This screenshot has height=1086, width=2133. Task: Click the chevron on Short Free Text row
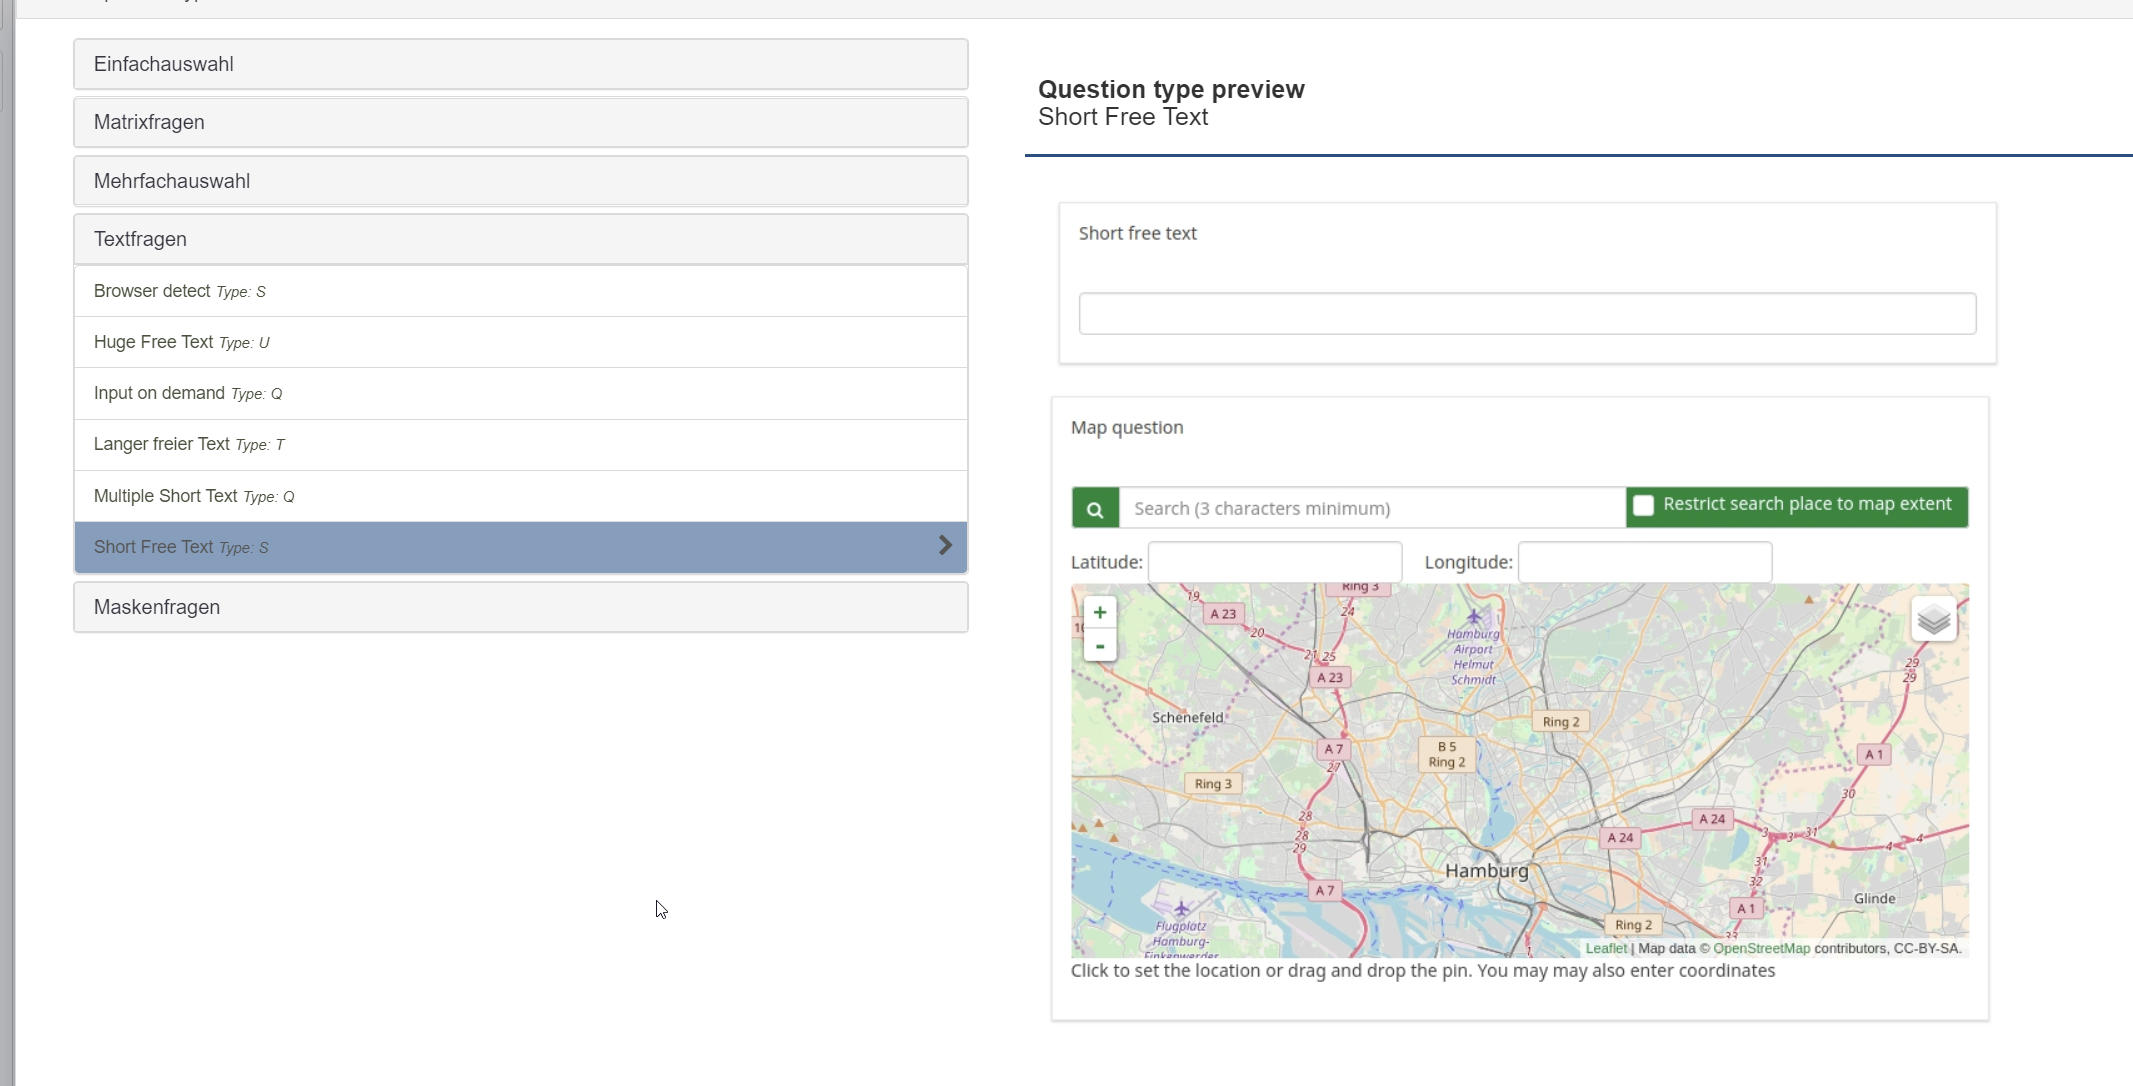point(945,546)
